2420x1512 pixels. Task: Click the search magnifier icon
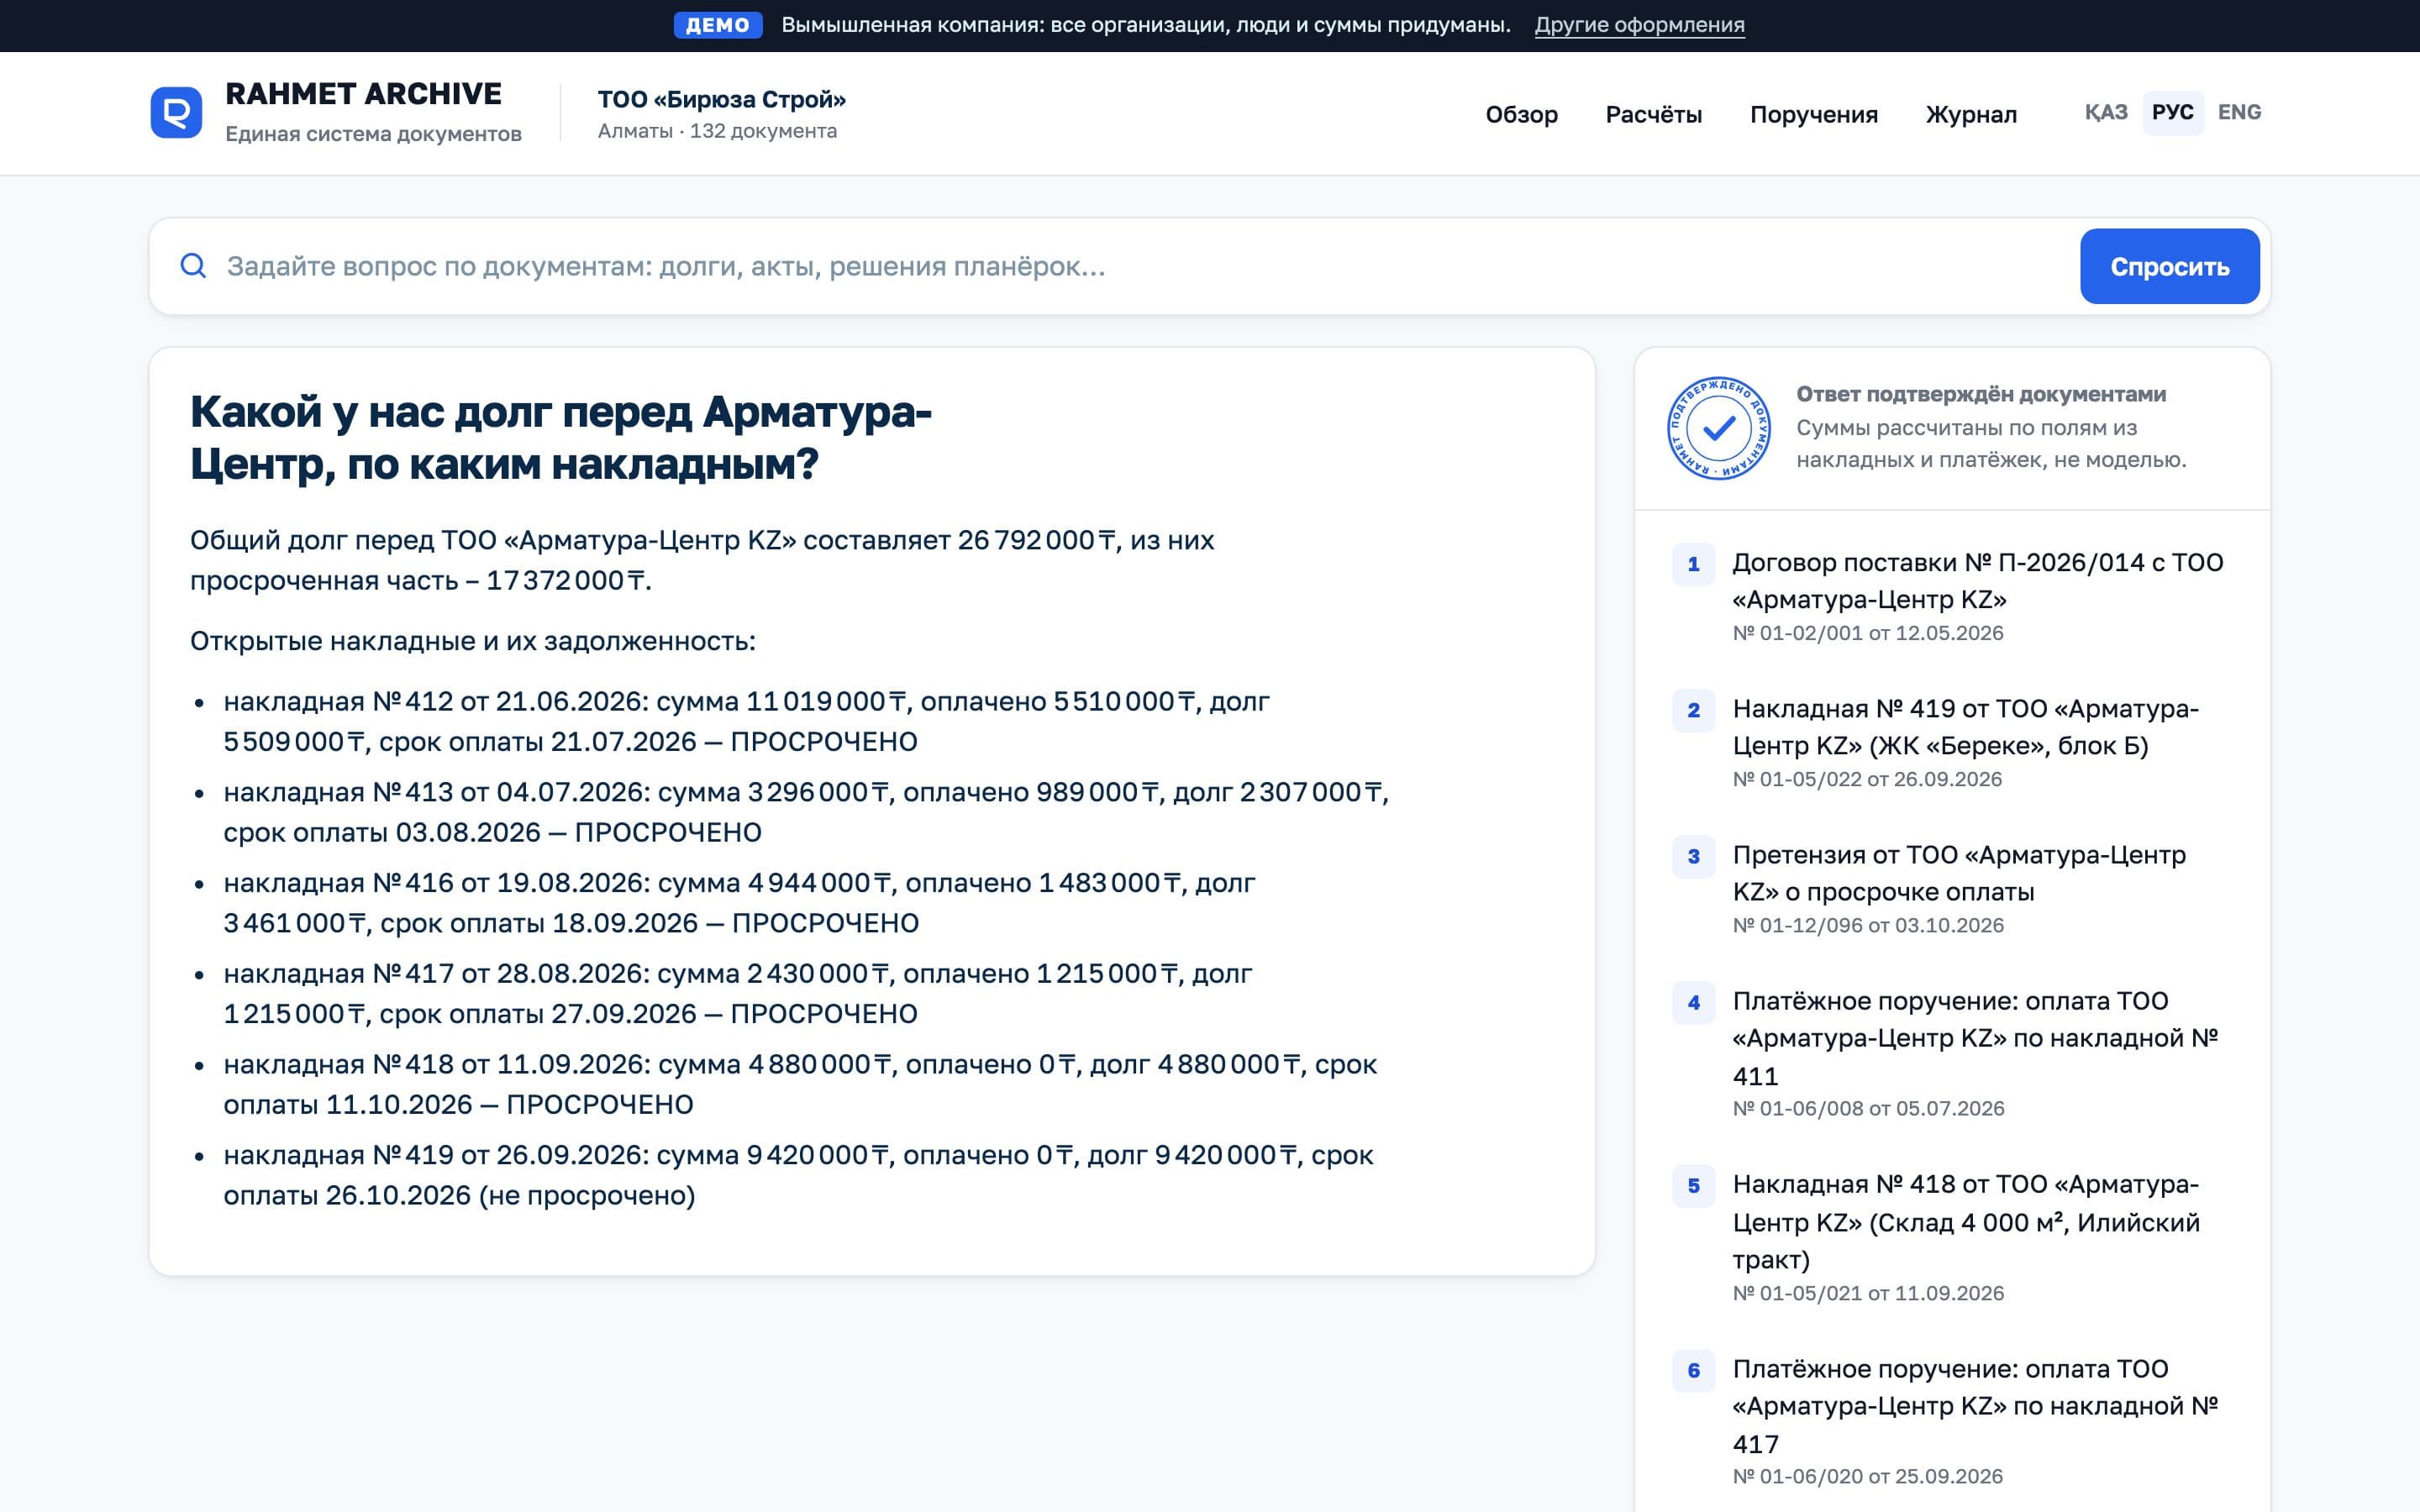(193, 266)
